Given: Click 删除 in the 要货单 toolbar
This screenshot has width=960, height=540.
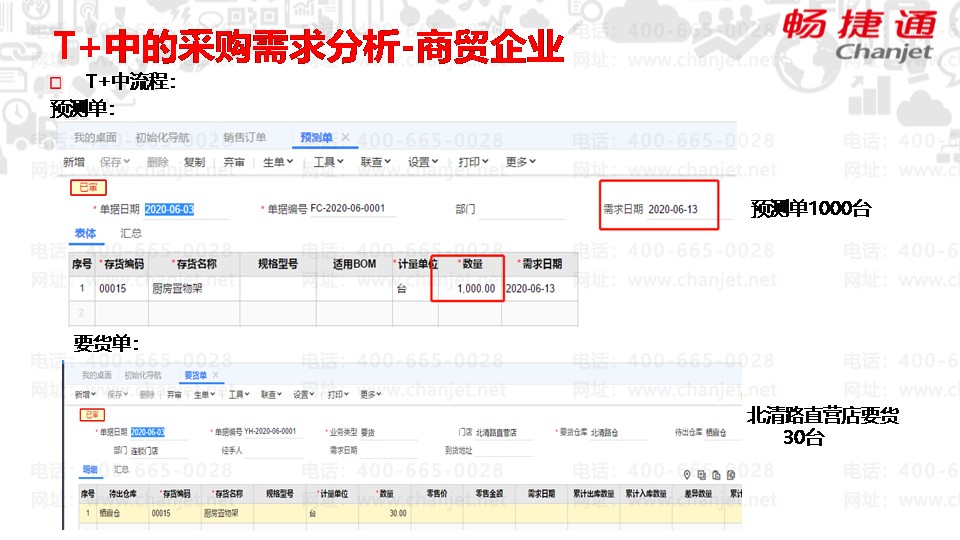Looking at the screenshot, I should tap(147, 395).
